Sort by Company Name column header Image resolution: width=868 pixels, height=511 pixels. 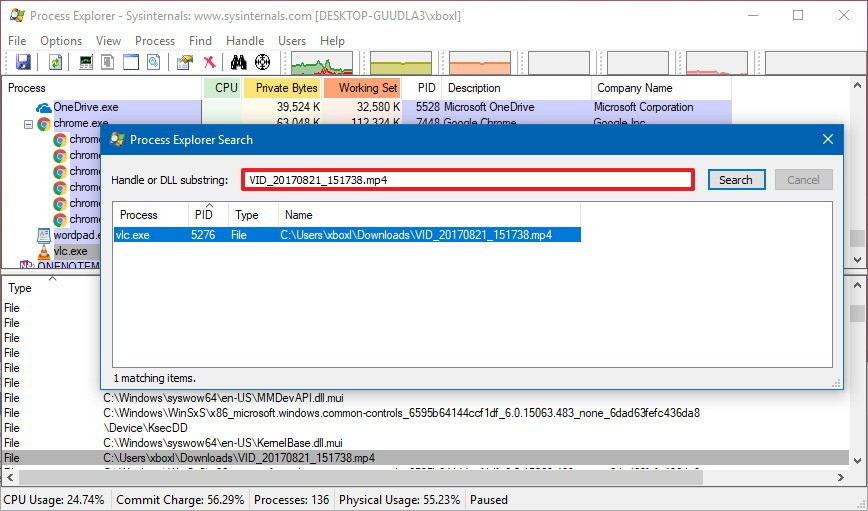(662, 88)
